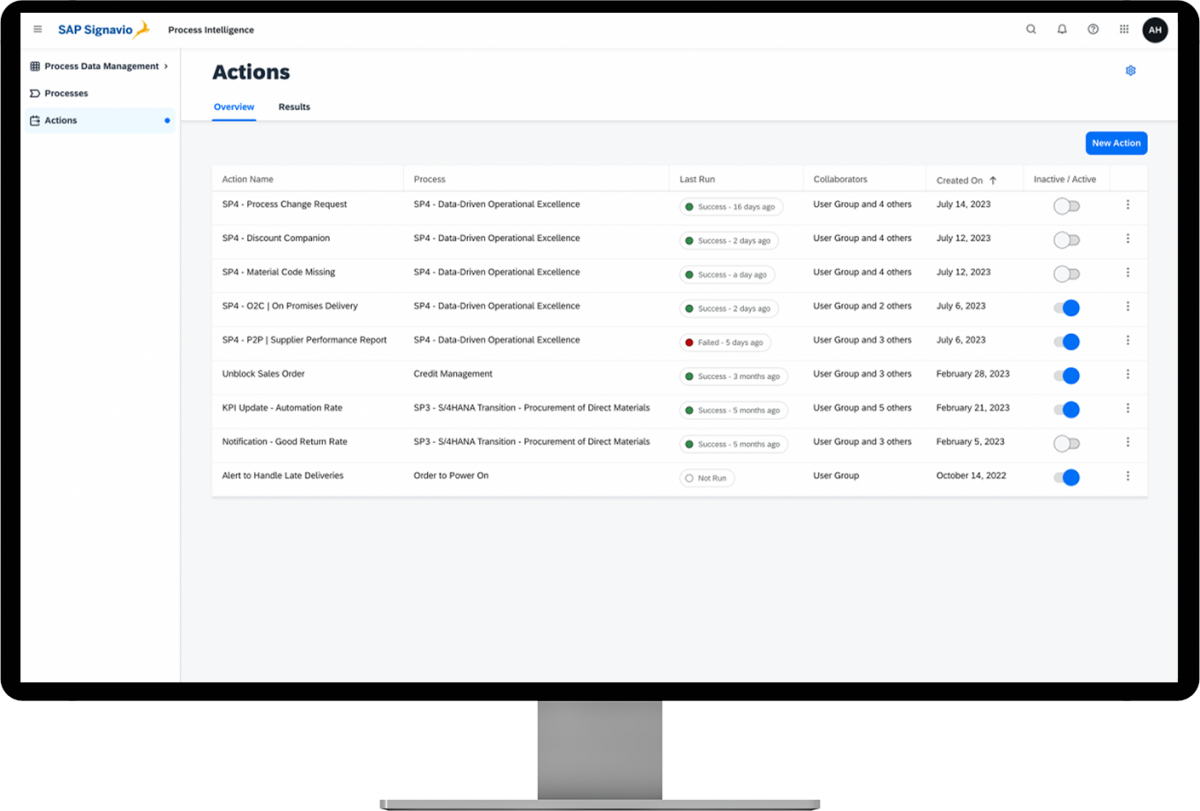Click the Process Data Management grid icon

click(37, 66)
